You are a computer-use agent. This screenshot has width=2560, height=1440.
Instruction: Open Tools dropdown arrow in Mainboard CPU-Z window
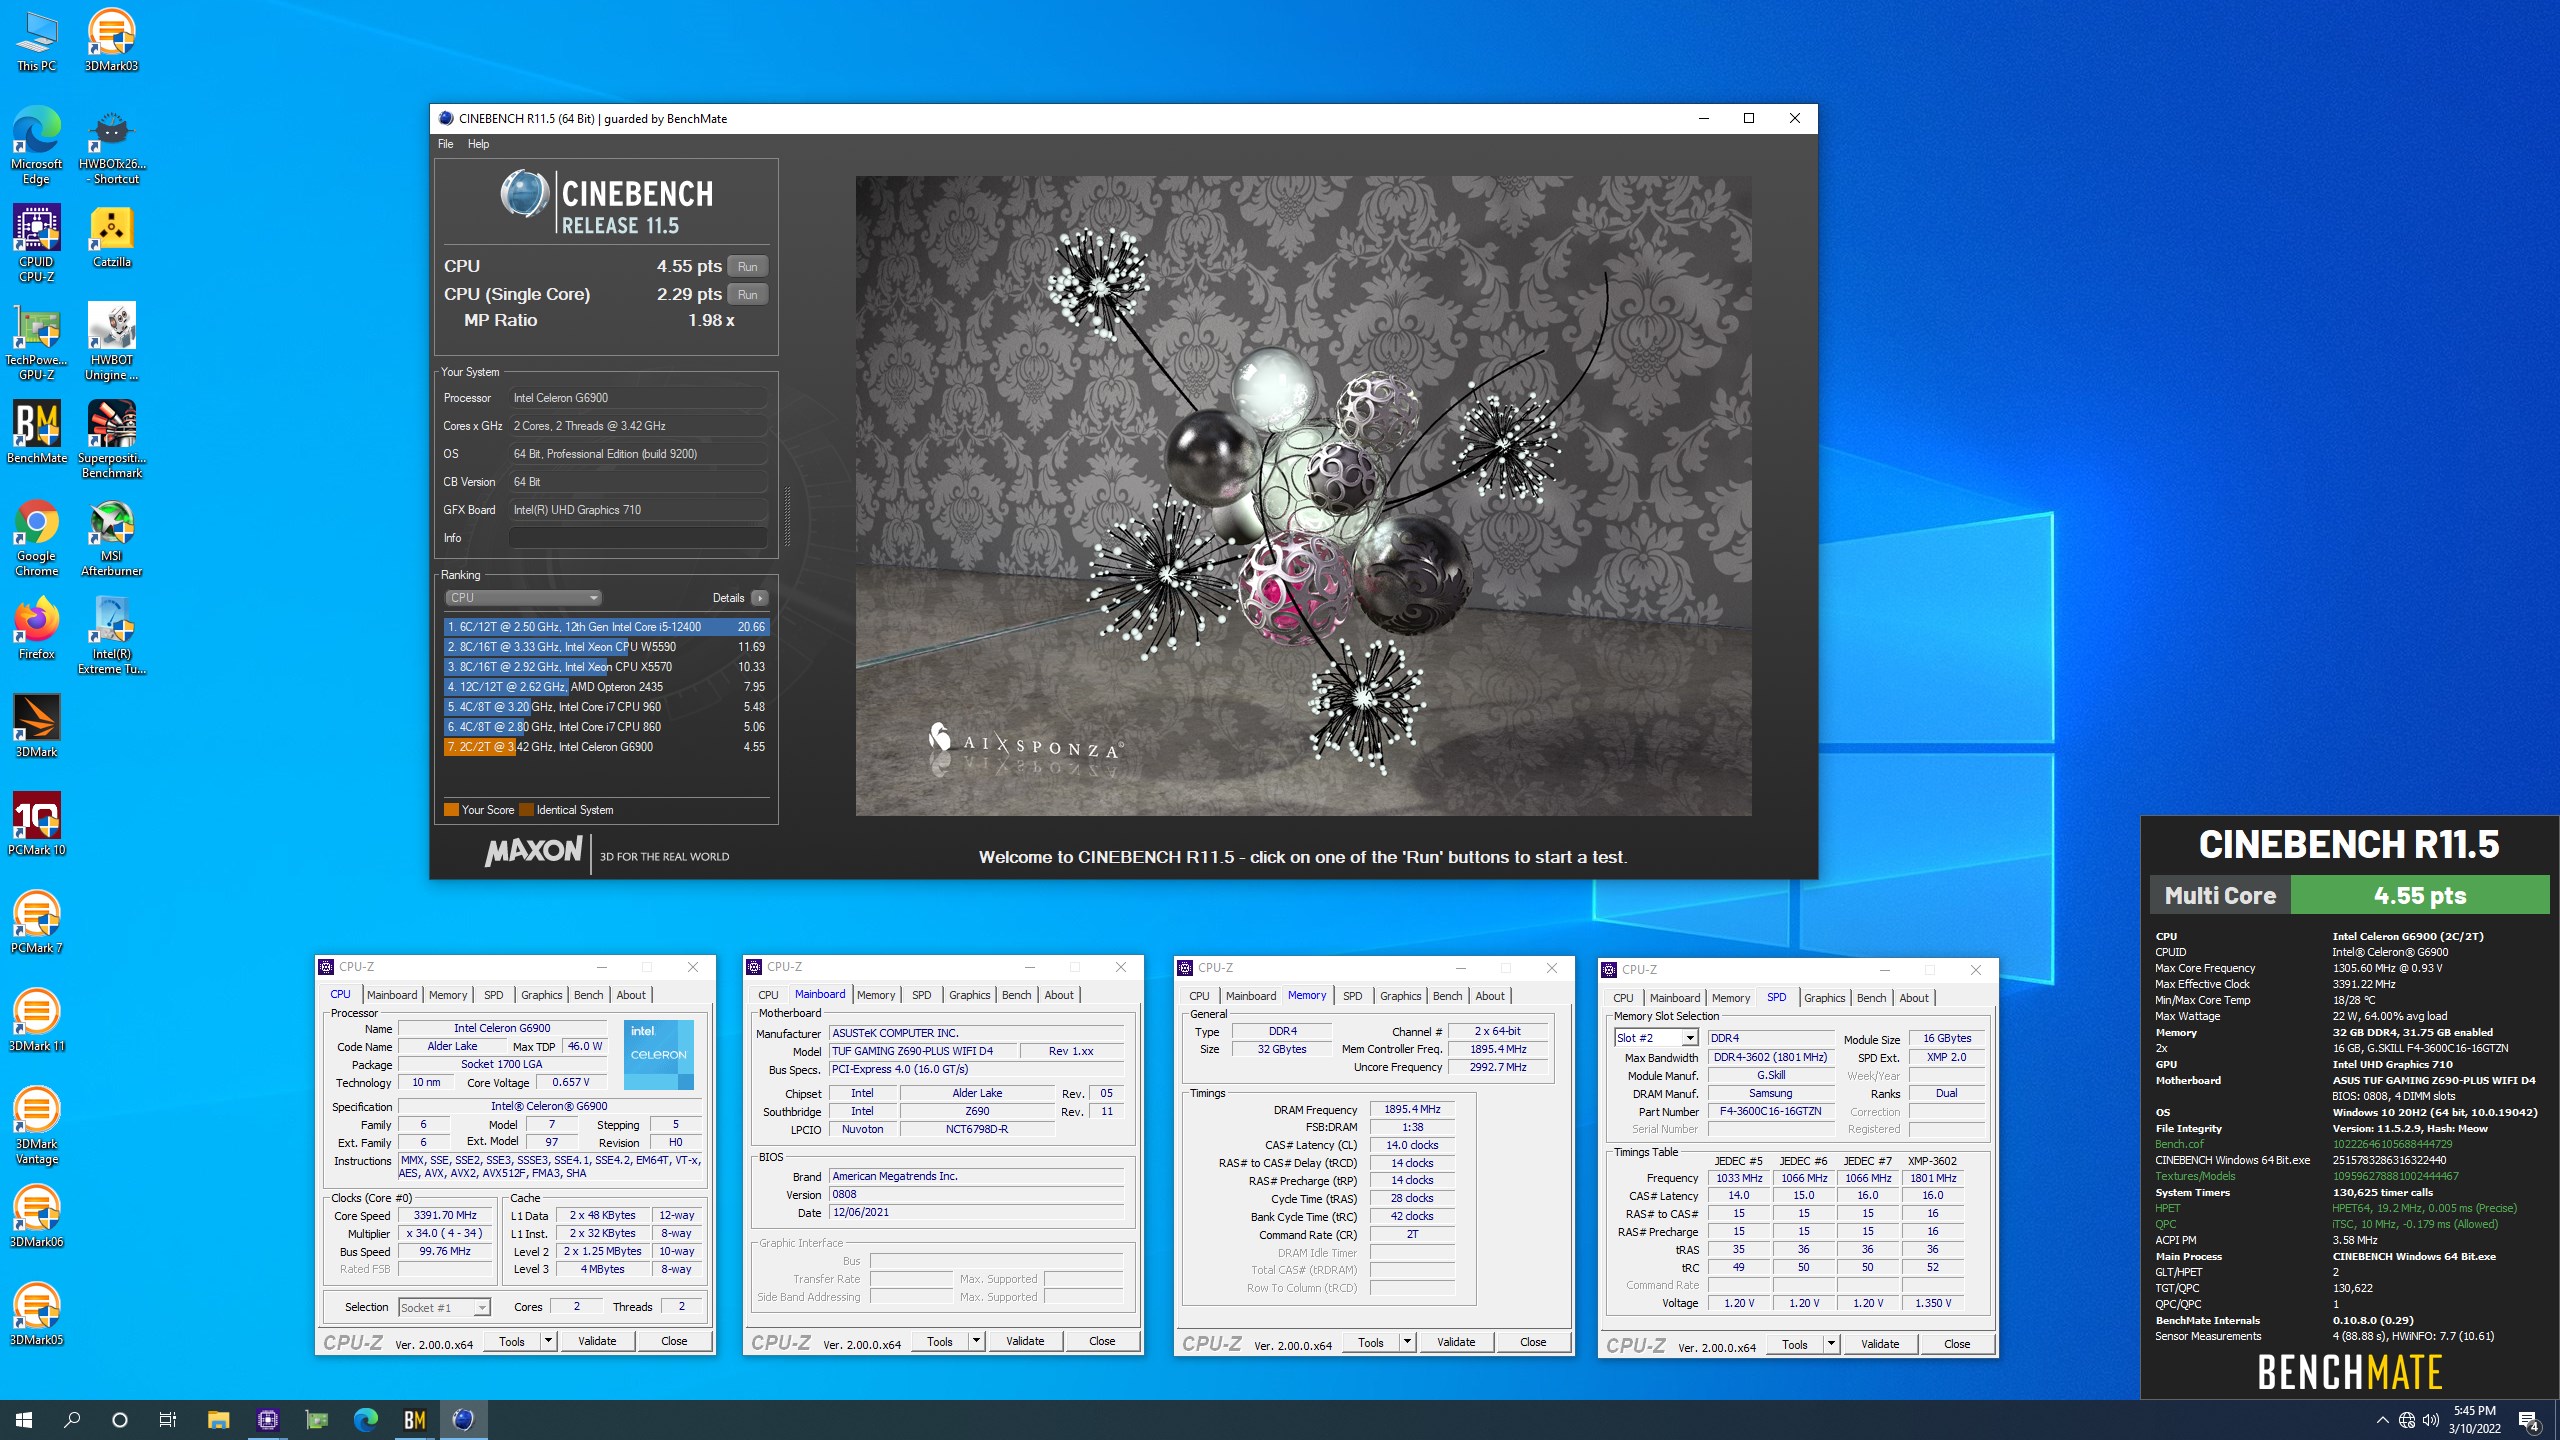(976, 1341)
